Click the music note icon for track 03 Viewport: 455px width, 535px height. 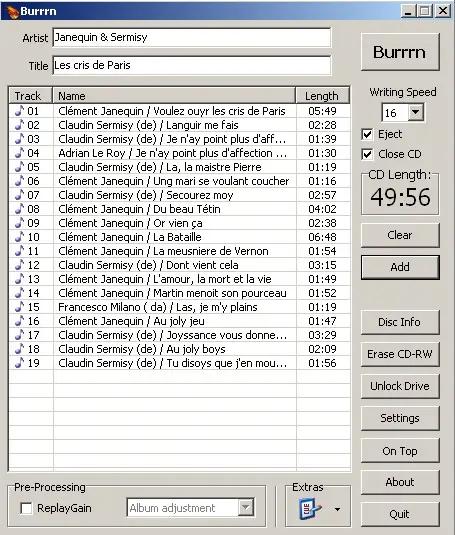[20, 139]
